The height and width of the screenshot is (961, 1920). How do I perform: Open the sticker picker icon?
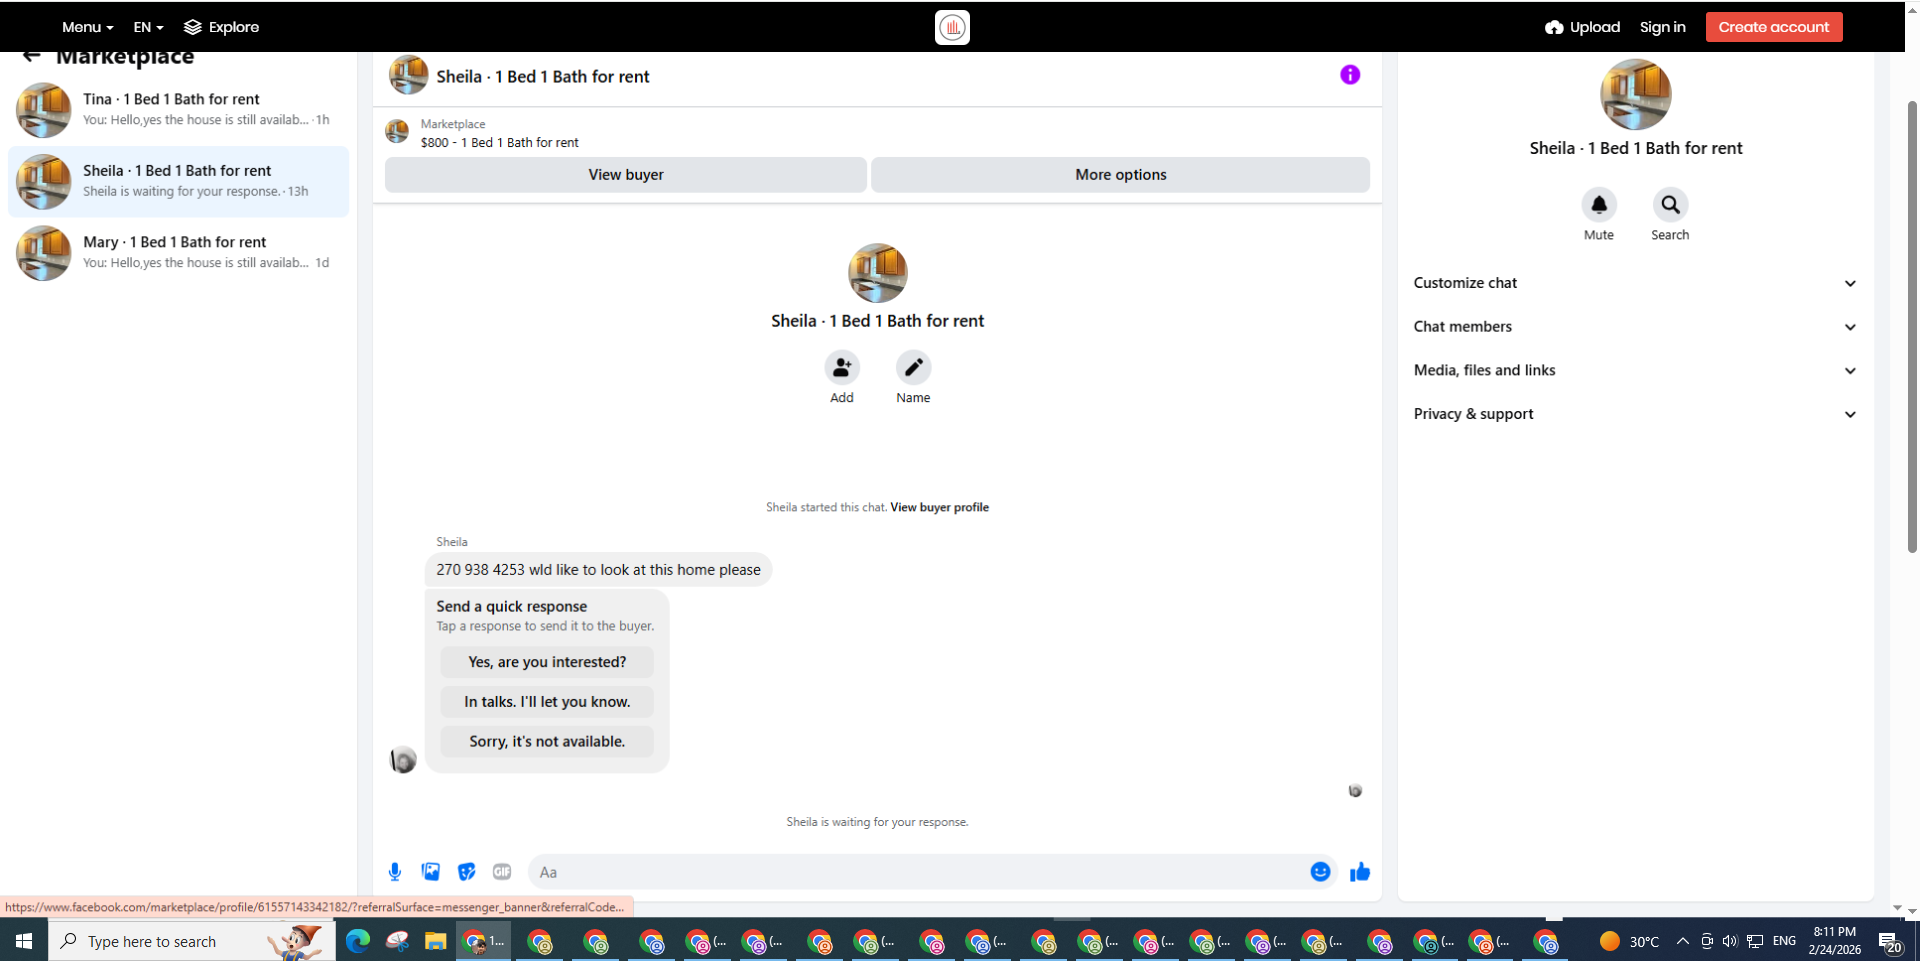tap(466, 872)
